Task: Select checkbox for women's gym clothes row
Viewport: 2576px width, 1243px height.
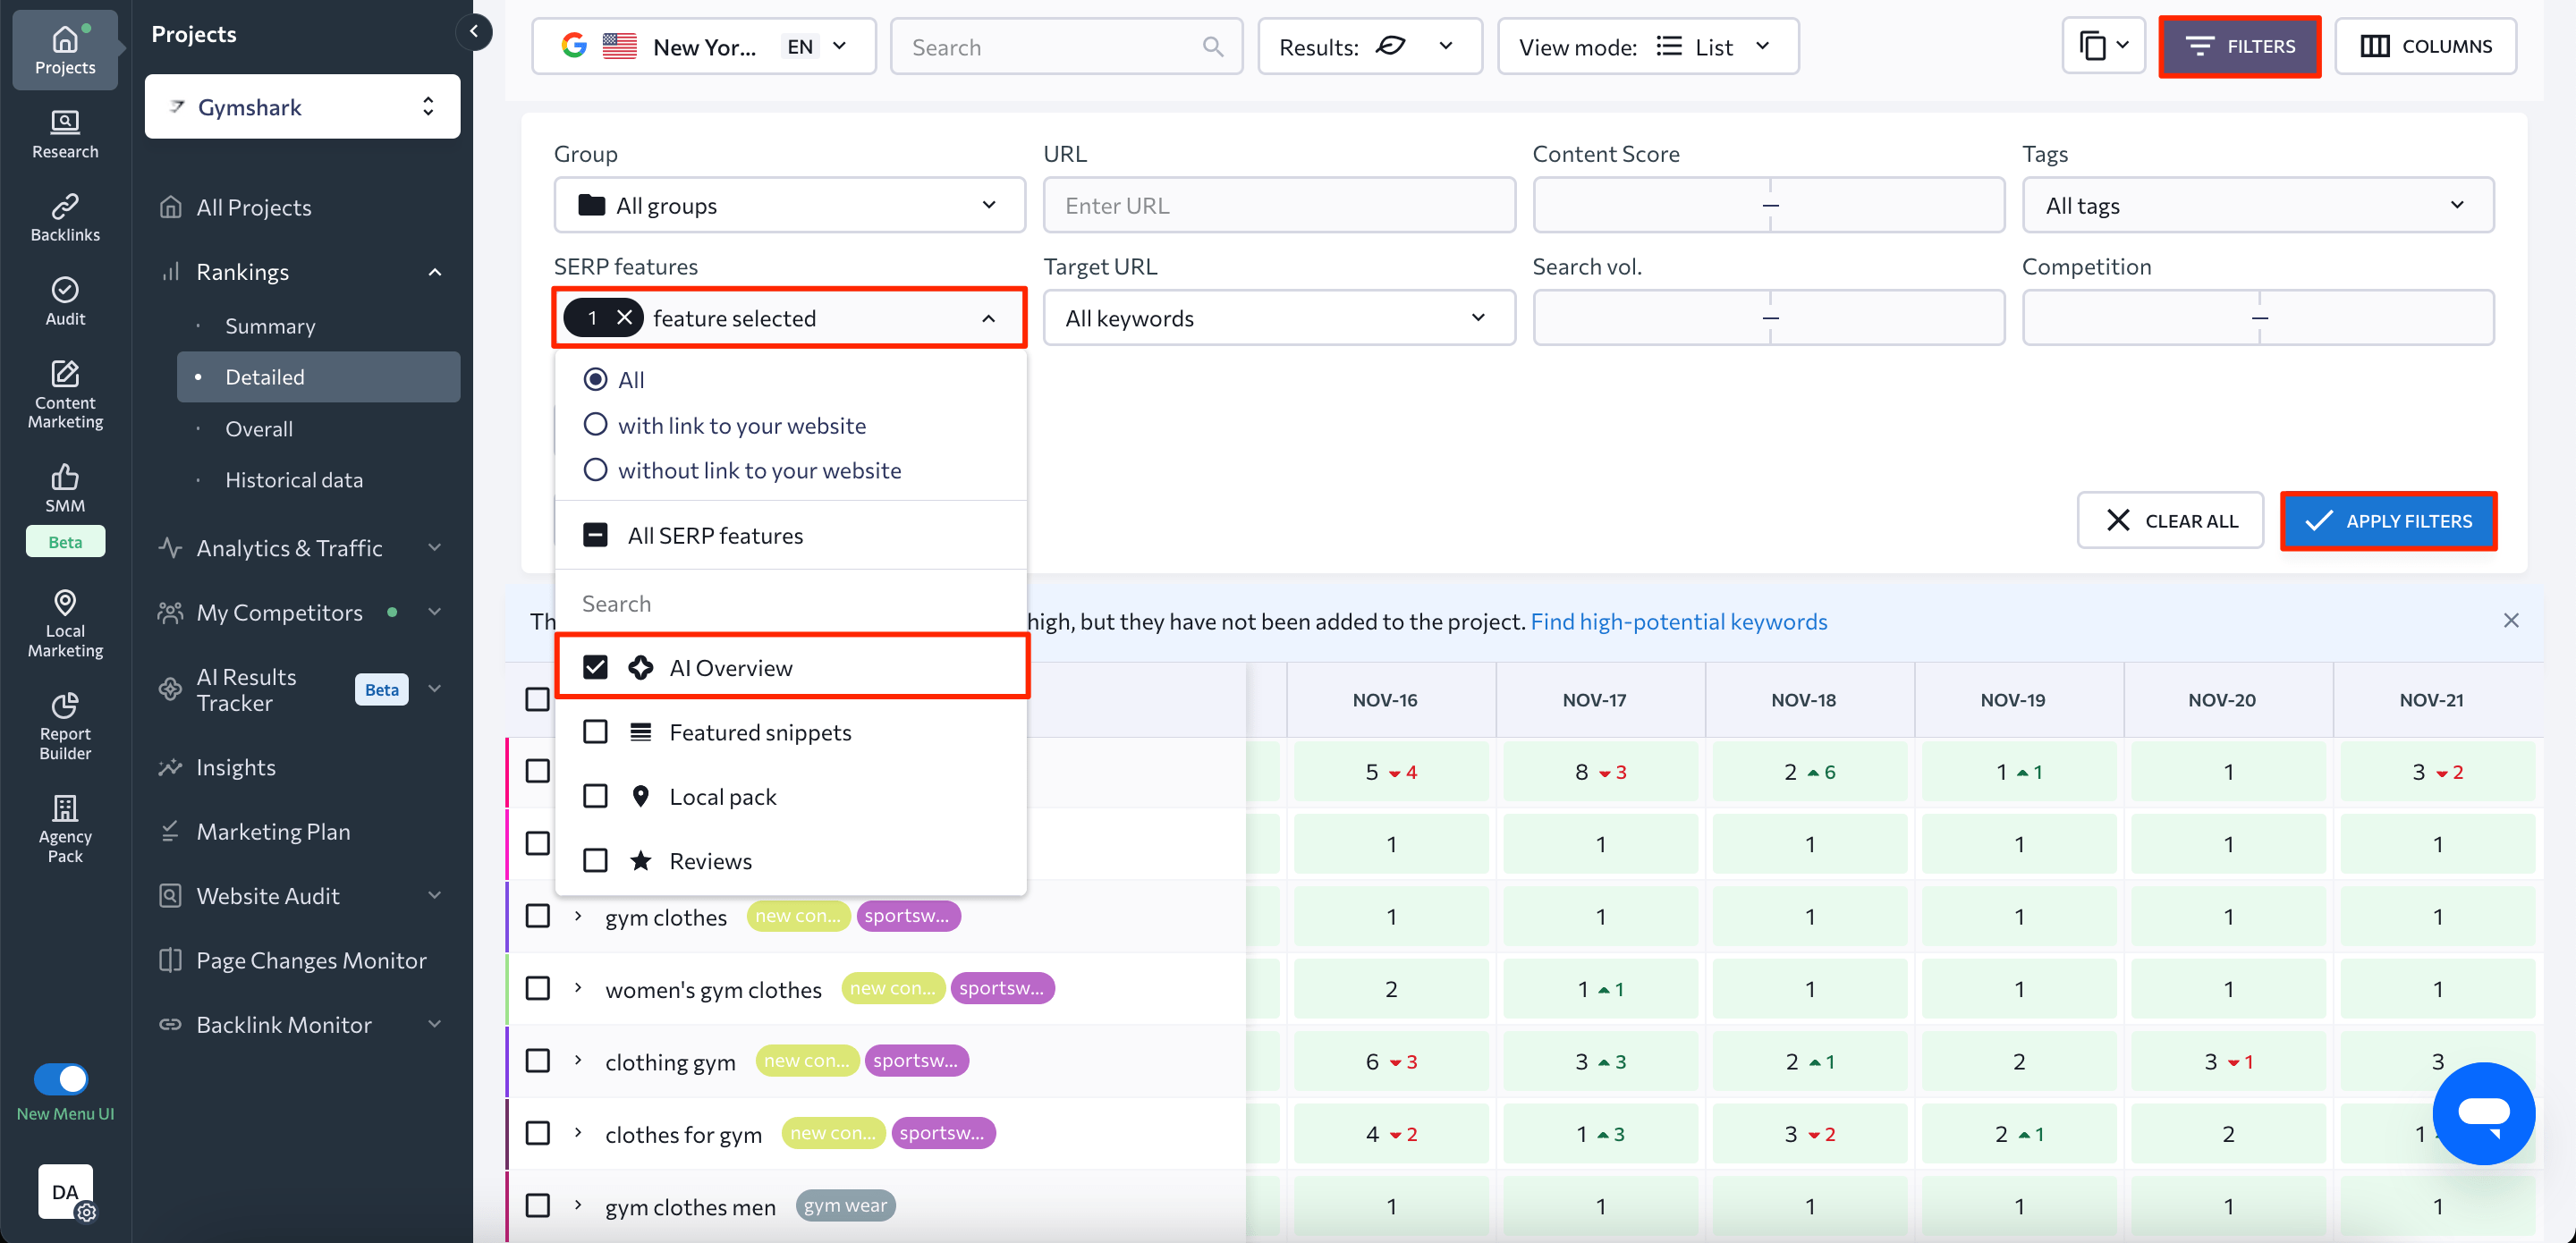Action: click(538, 988)
